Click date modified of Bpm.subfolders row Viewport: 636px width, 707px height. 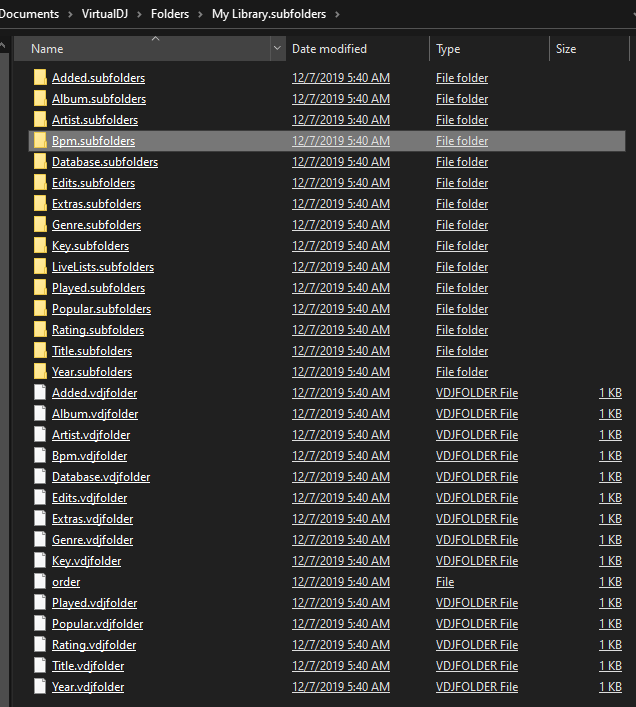pos(341,141)
